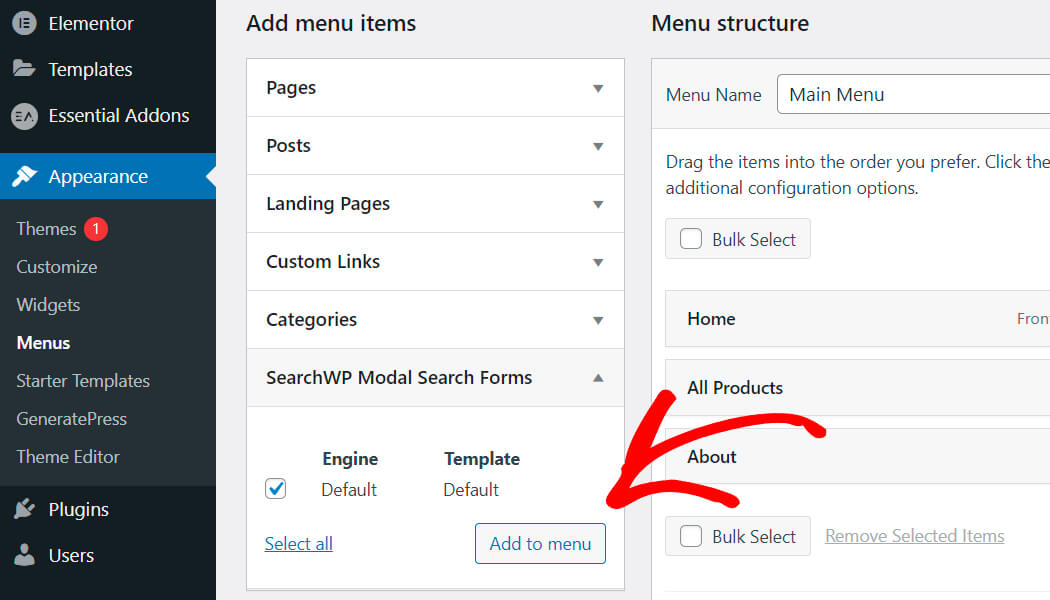Click the Templates folder icon

pos(24,68)
